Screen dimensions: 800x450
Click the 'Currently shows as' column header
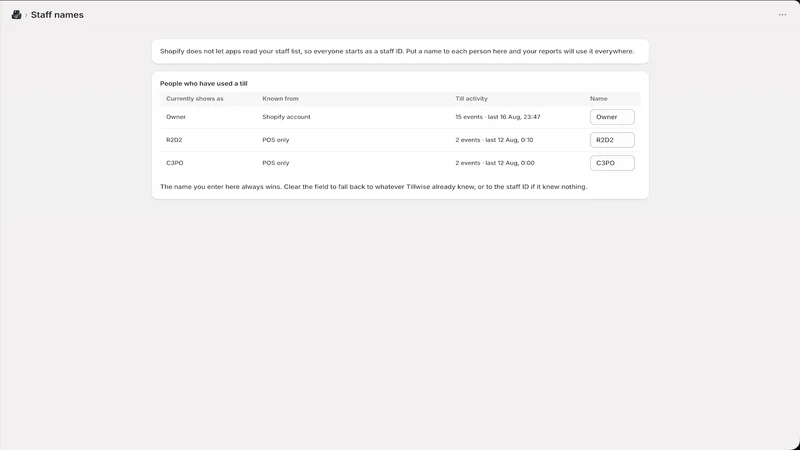pyautogui.click(x=194, y=98)
